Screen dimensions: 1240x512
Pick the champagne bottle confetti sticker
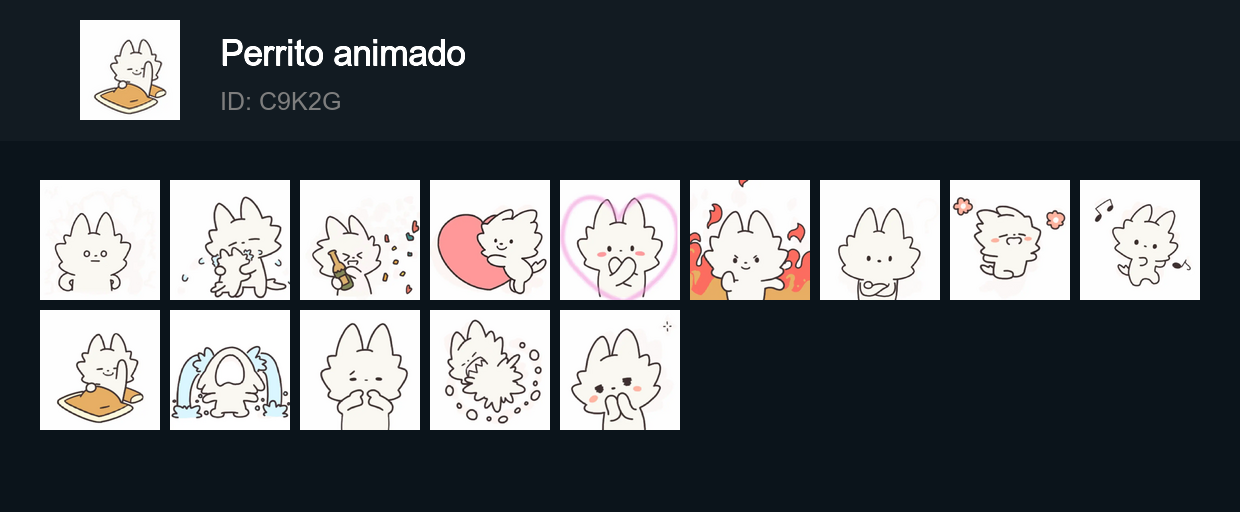pyautogui.click(x=360, y=240)
